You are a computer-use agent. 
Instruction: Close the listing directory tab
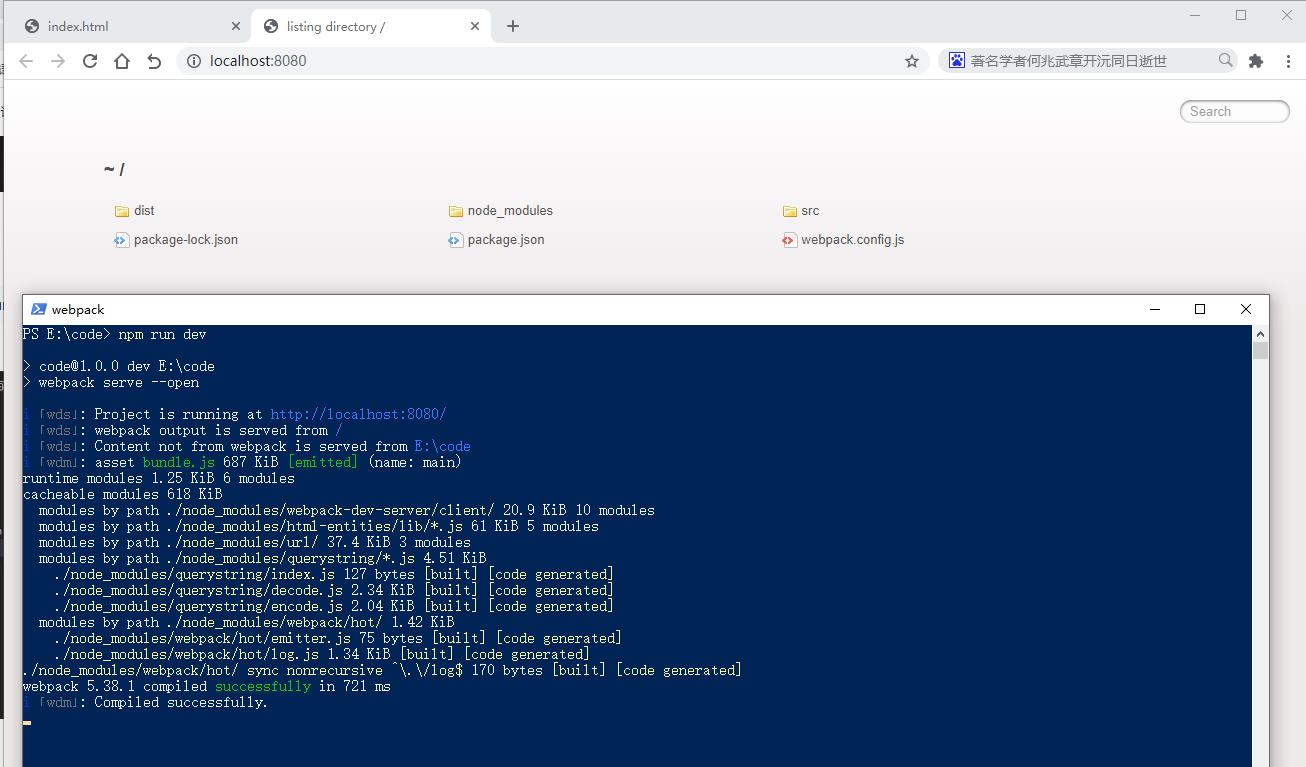476,26
